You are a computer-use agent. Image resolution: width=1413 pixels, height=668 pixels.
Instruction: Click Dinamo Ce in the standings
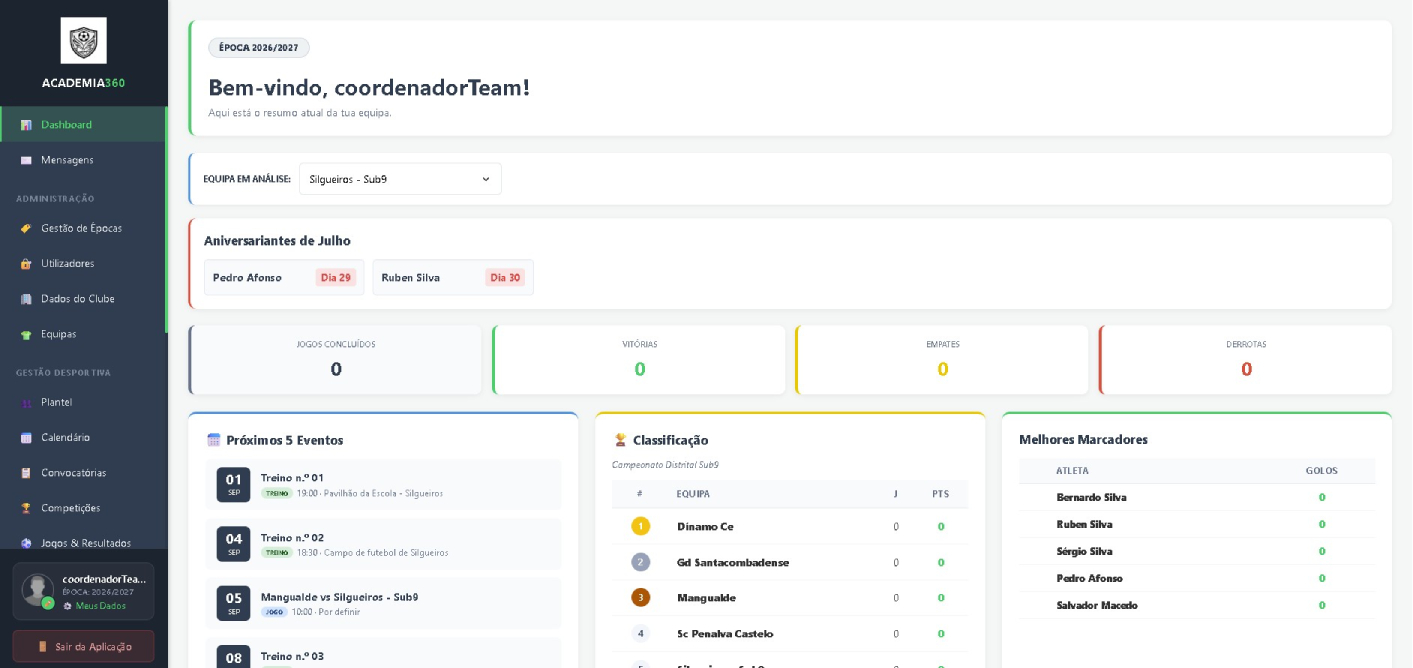[705, 526]
